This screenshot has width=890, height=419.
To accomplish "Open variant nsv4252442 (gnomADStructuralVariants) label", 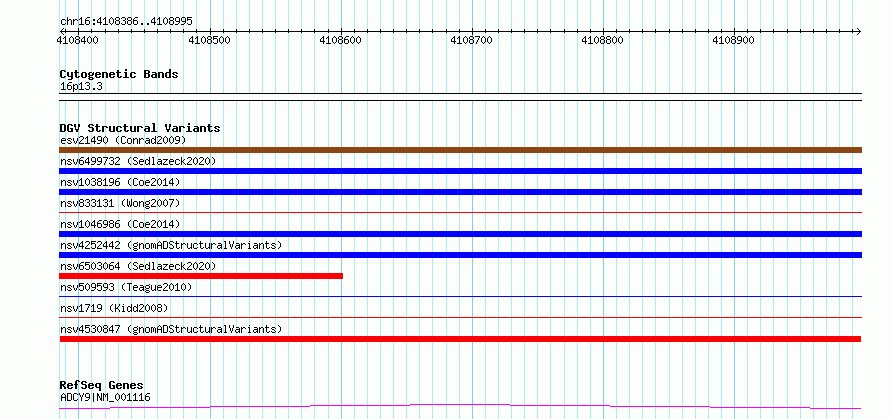I will [171, 245].
